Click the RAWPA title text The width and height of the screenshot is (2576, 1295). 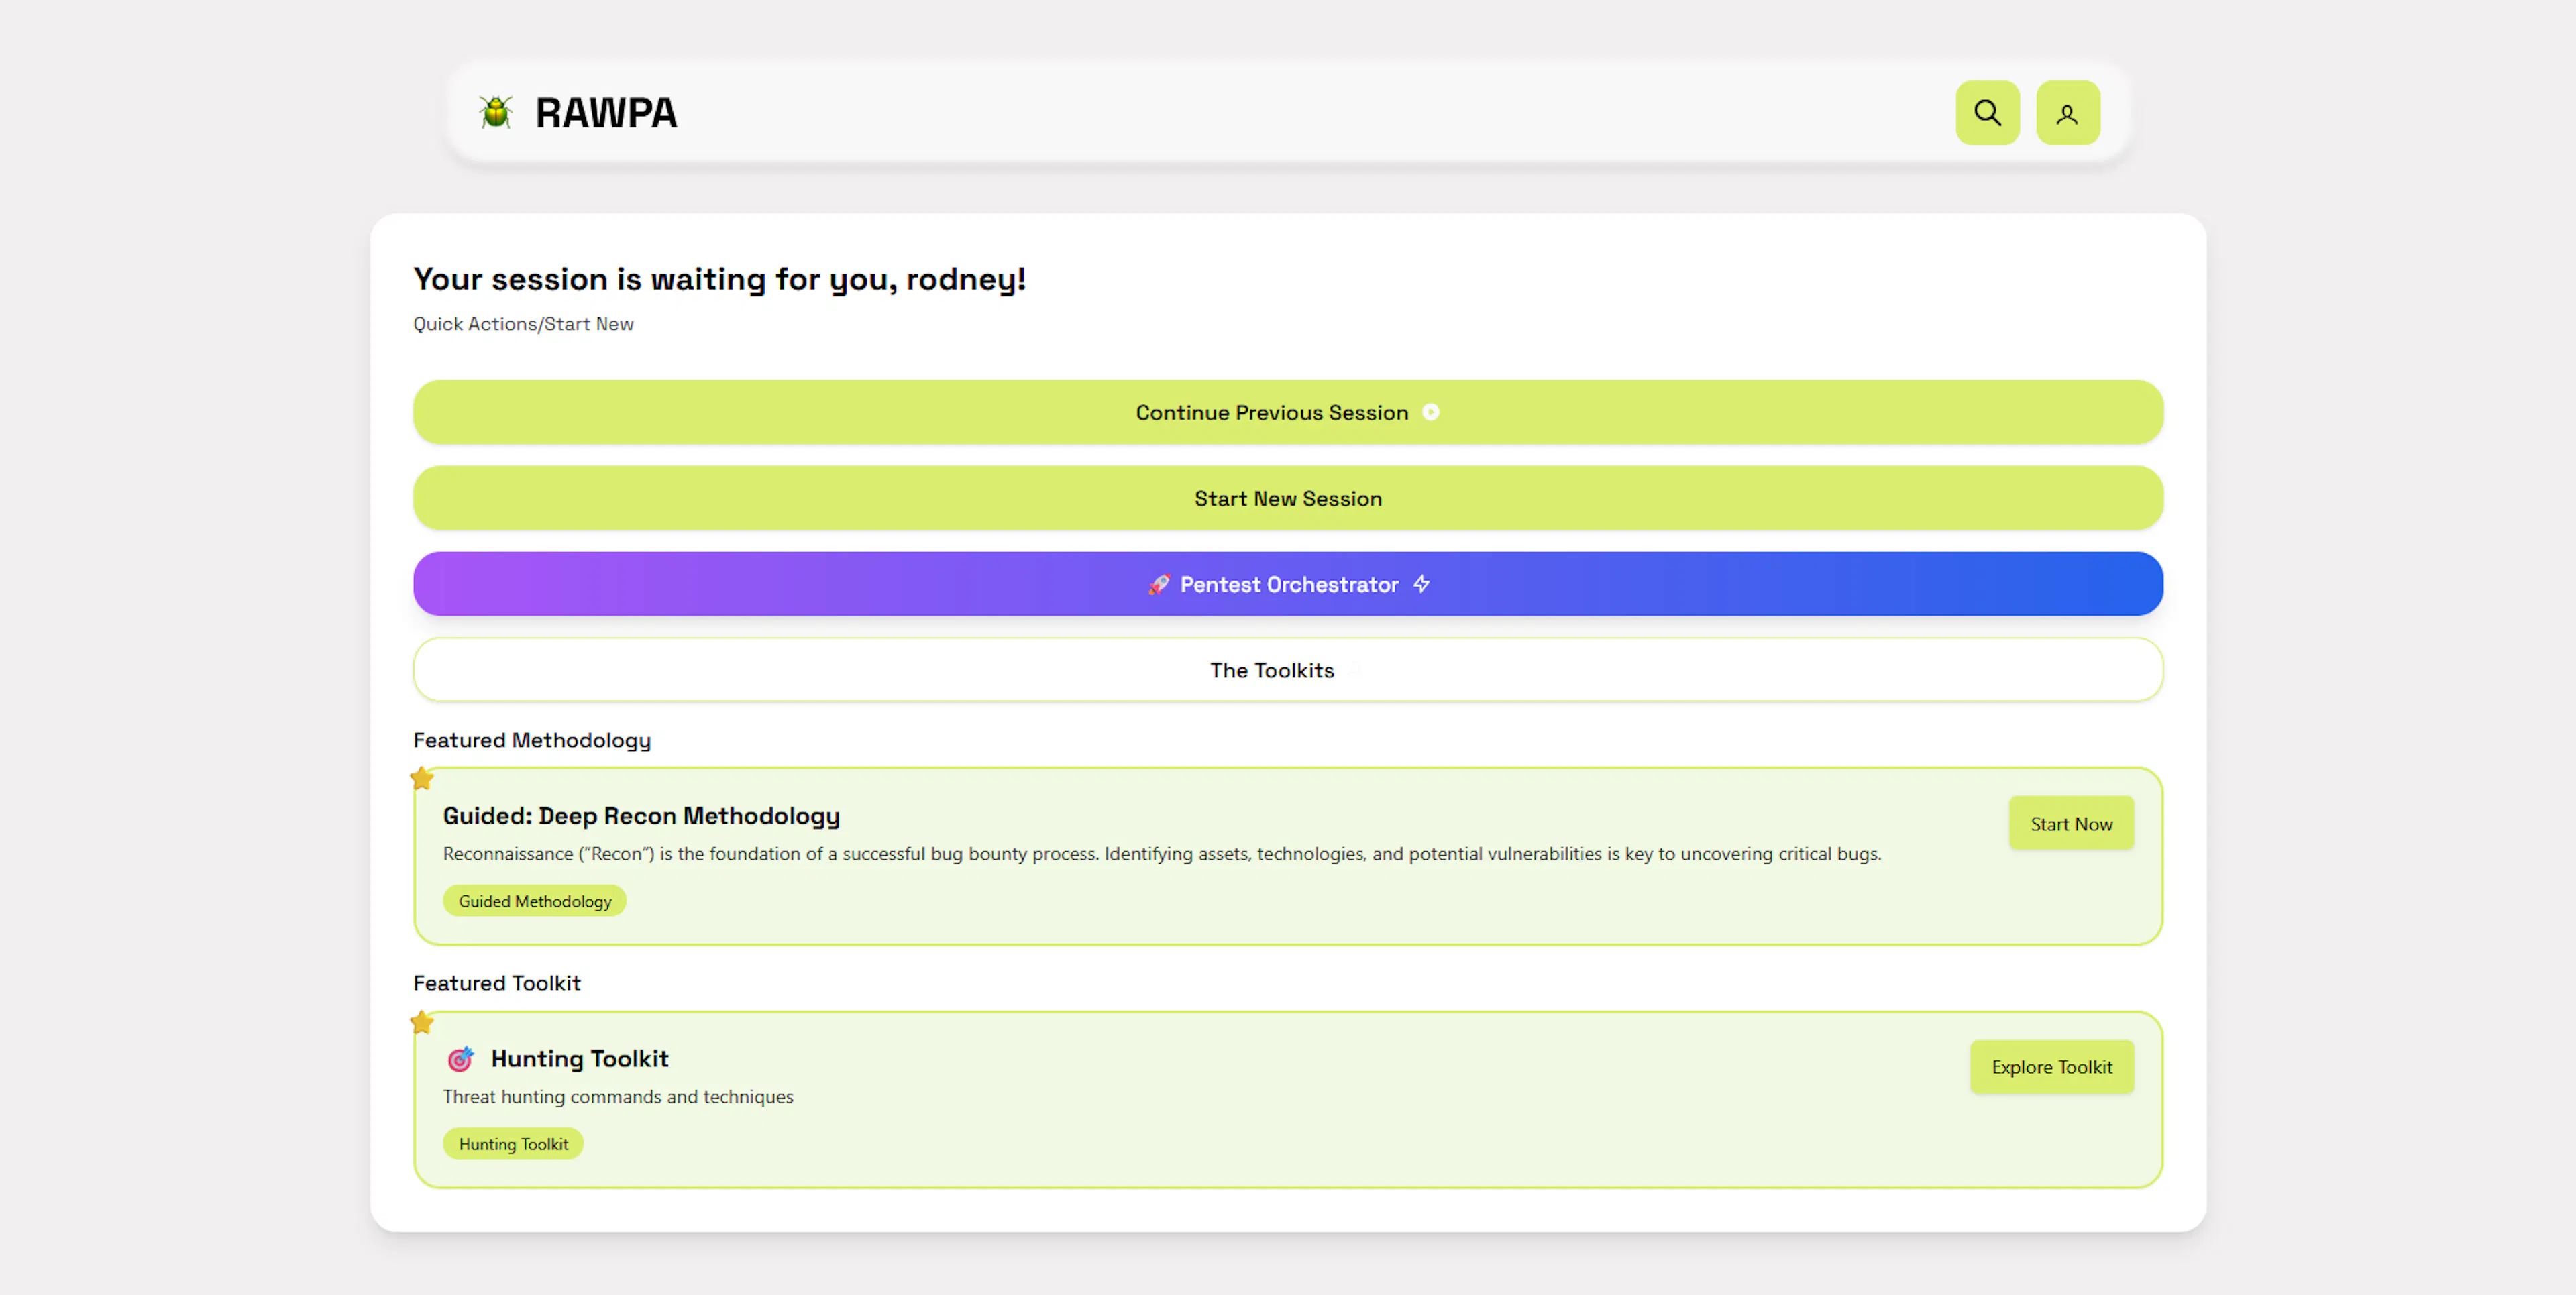pos(606,113)
